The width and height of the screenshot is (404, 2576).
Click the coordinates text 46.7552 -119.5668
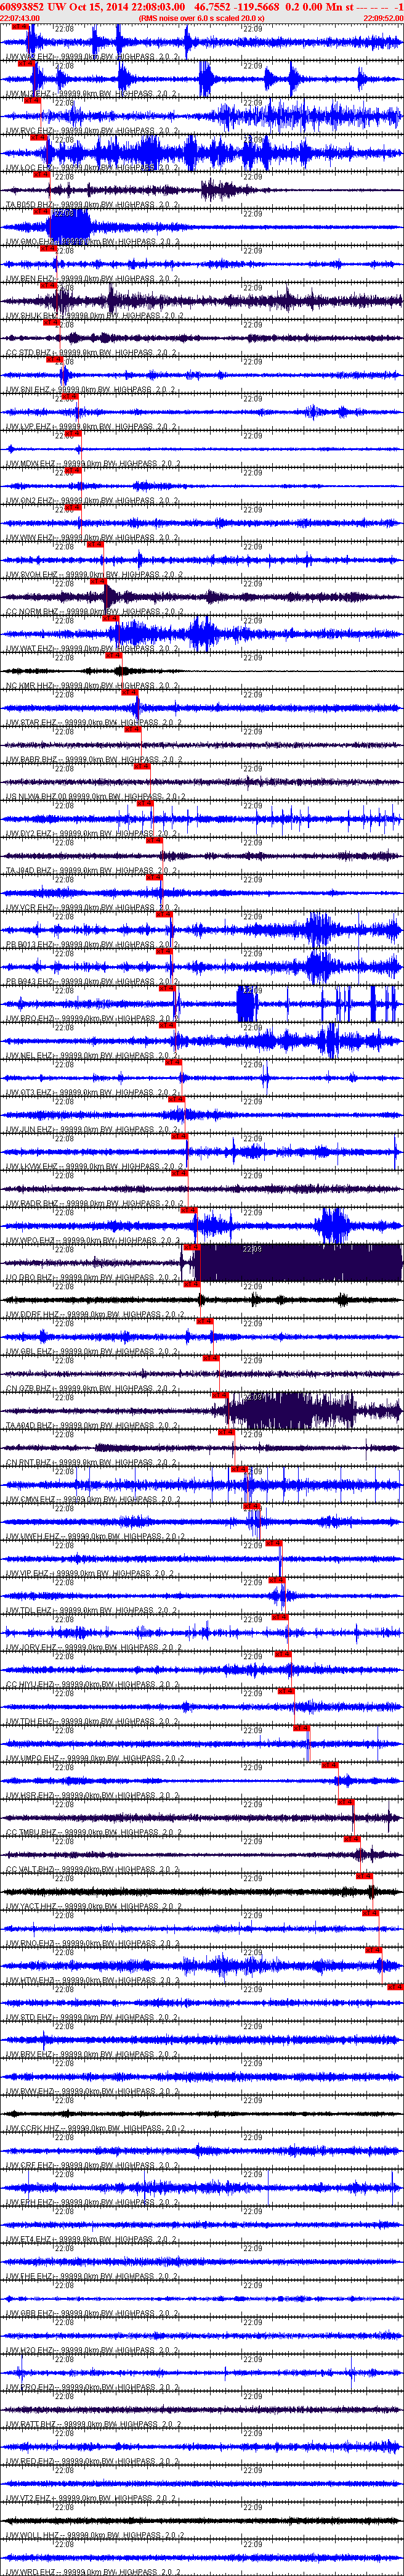pos(236,7)
